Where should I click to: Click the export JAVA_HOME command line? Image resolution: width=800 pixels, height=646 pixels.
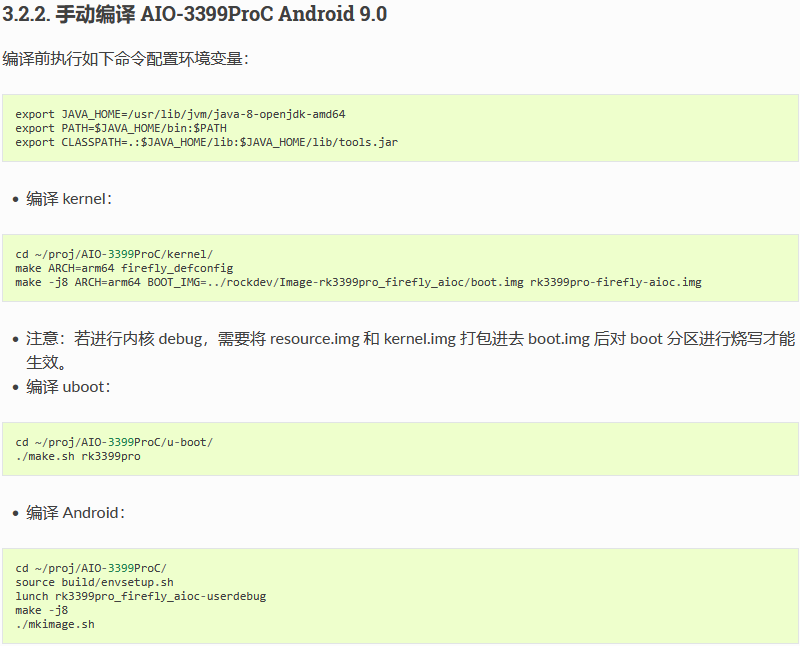coord(180,114)
